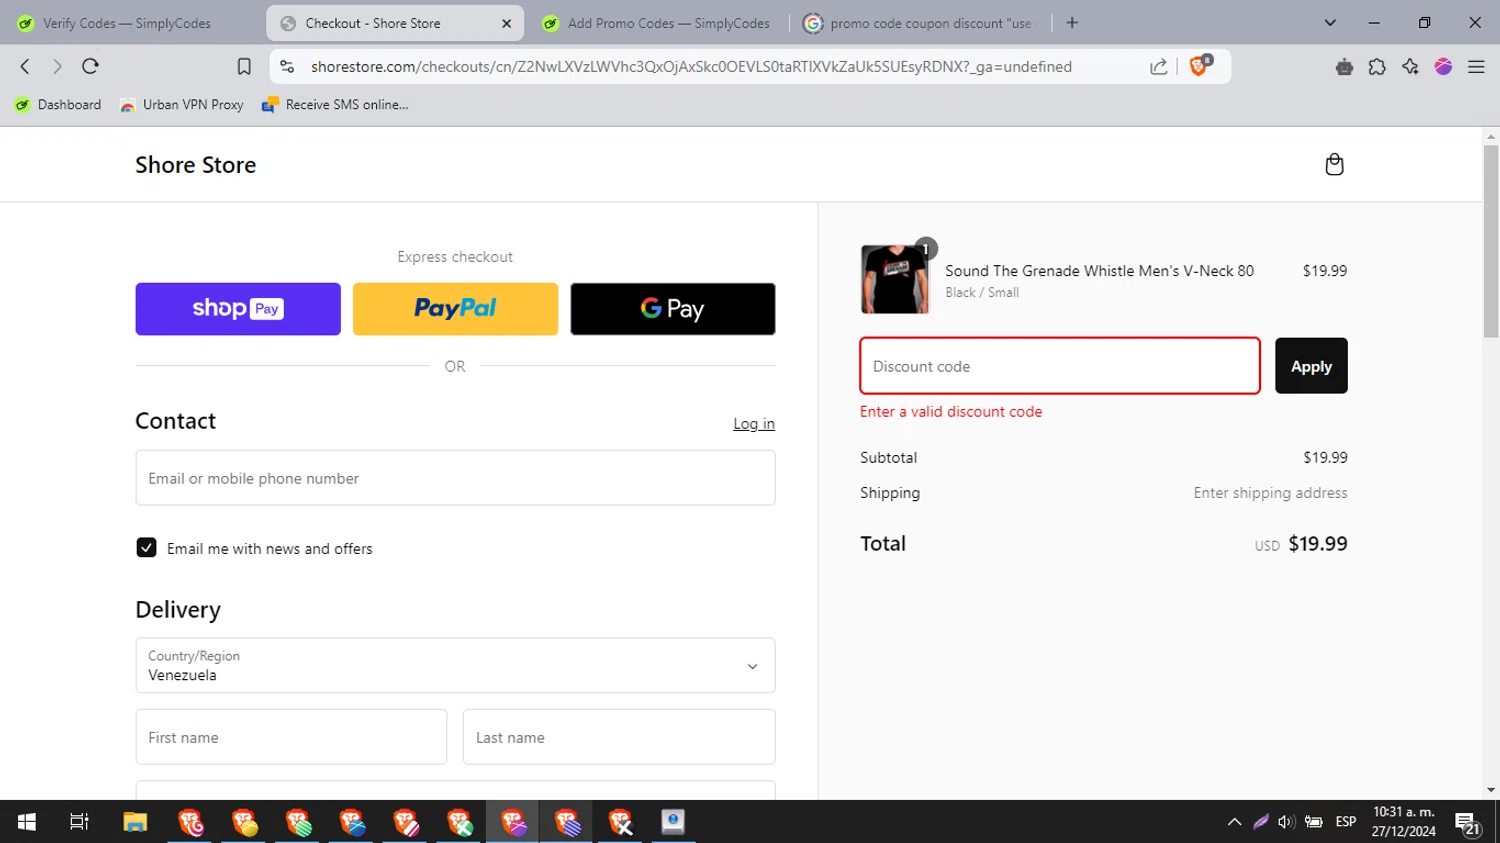This screenshot has height=843, width=1500.
Task: Open the volume speaker tray icon
Action: click(x=1286, y=822)
